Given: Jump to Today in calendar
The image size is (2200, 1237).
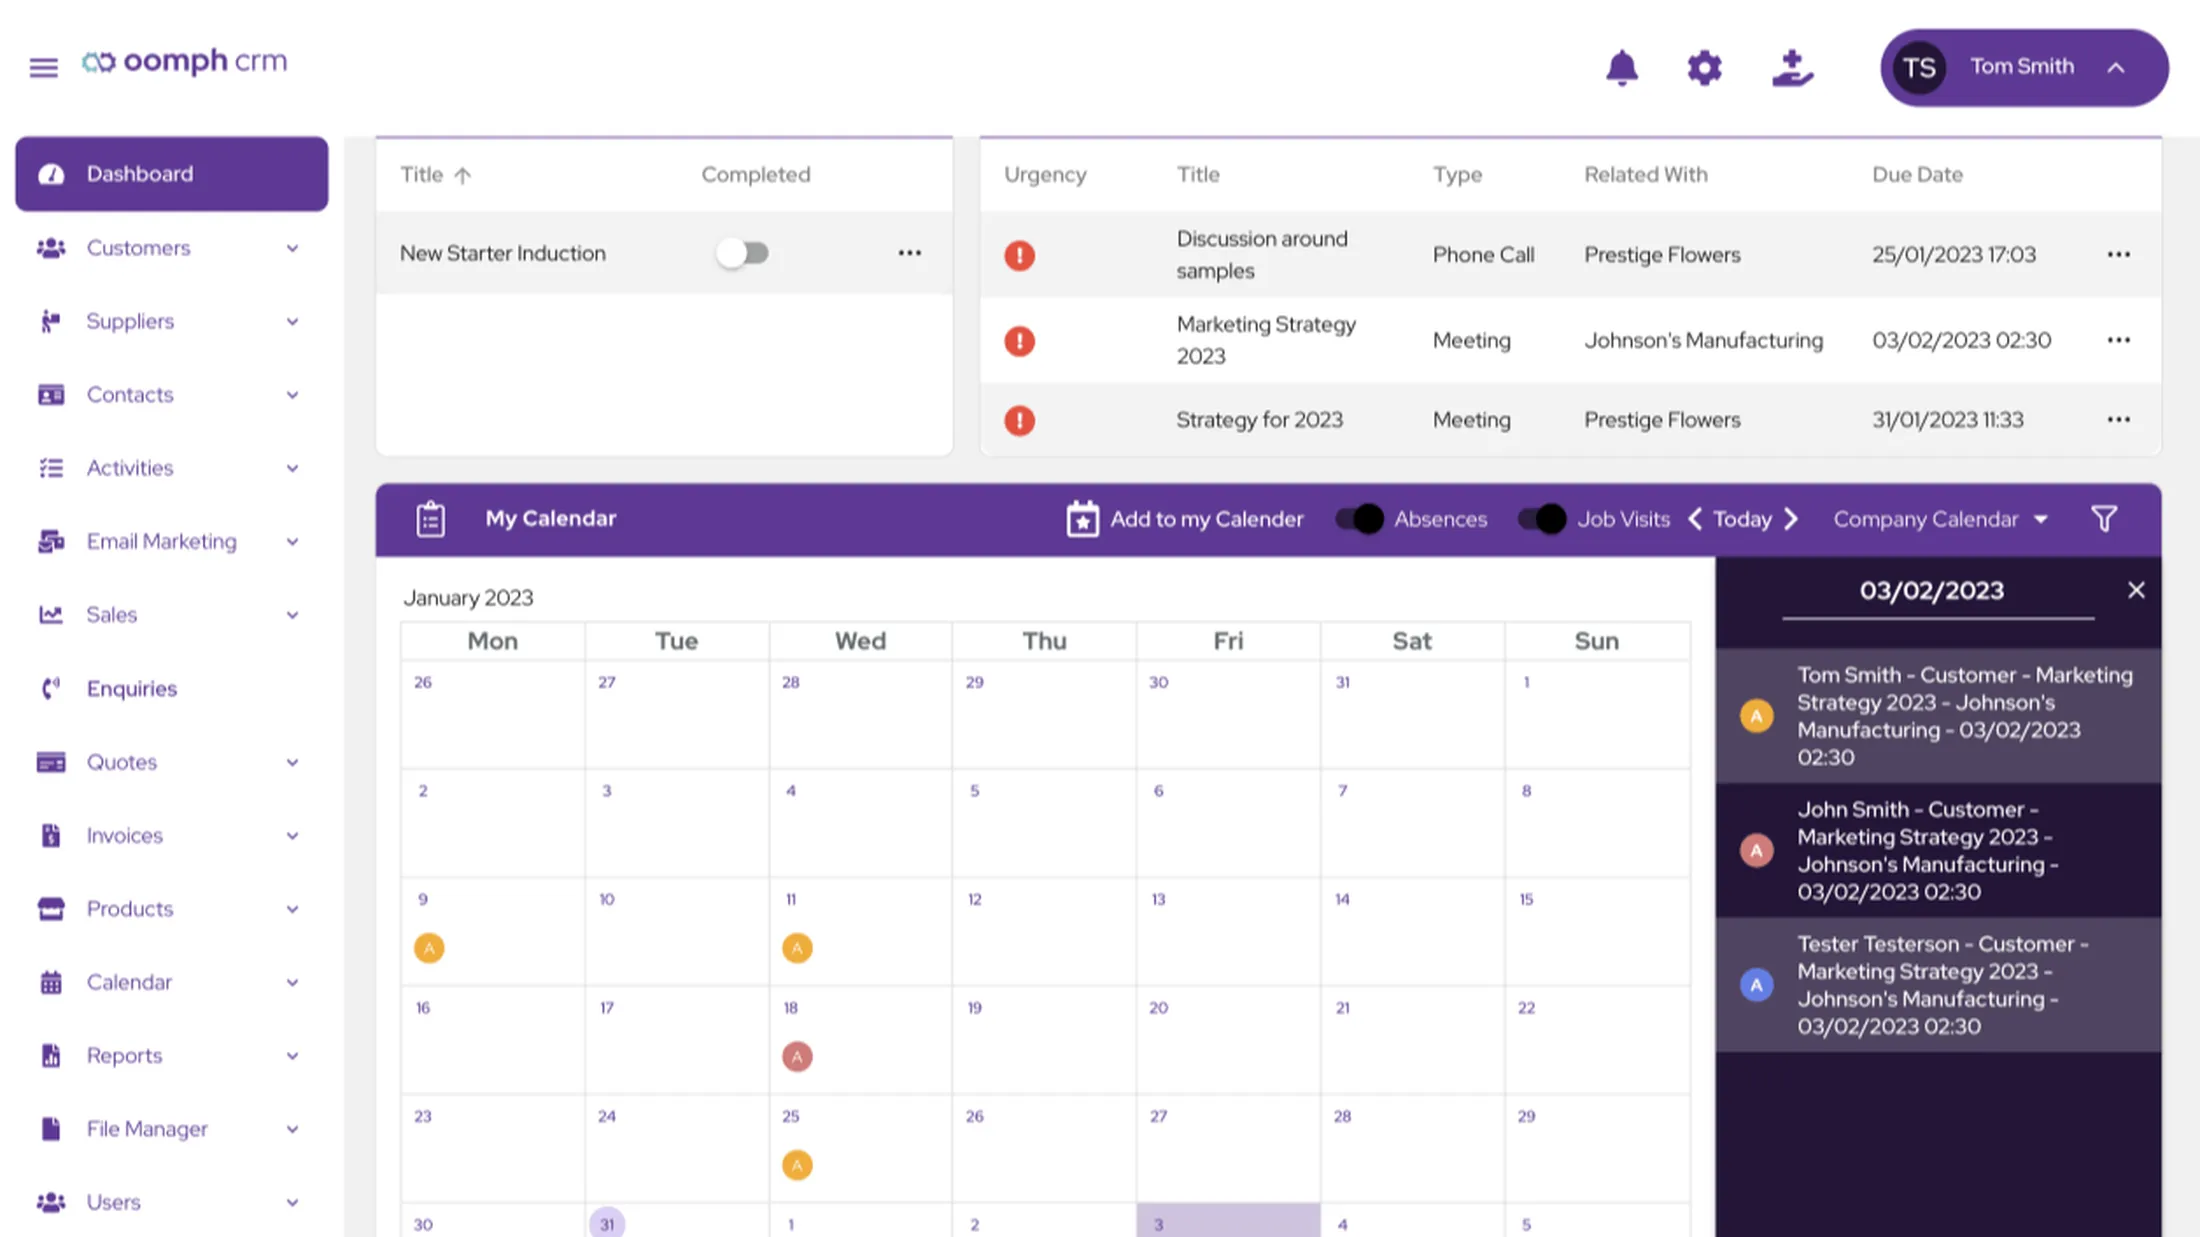Looking at the screenshot, I should (x=1742, y=519).
